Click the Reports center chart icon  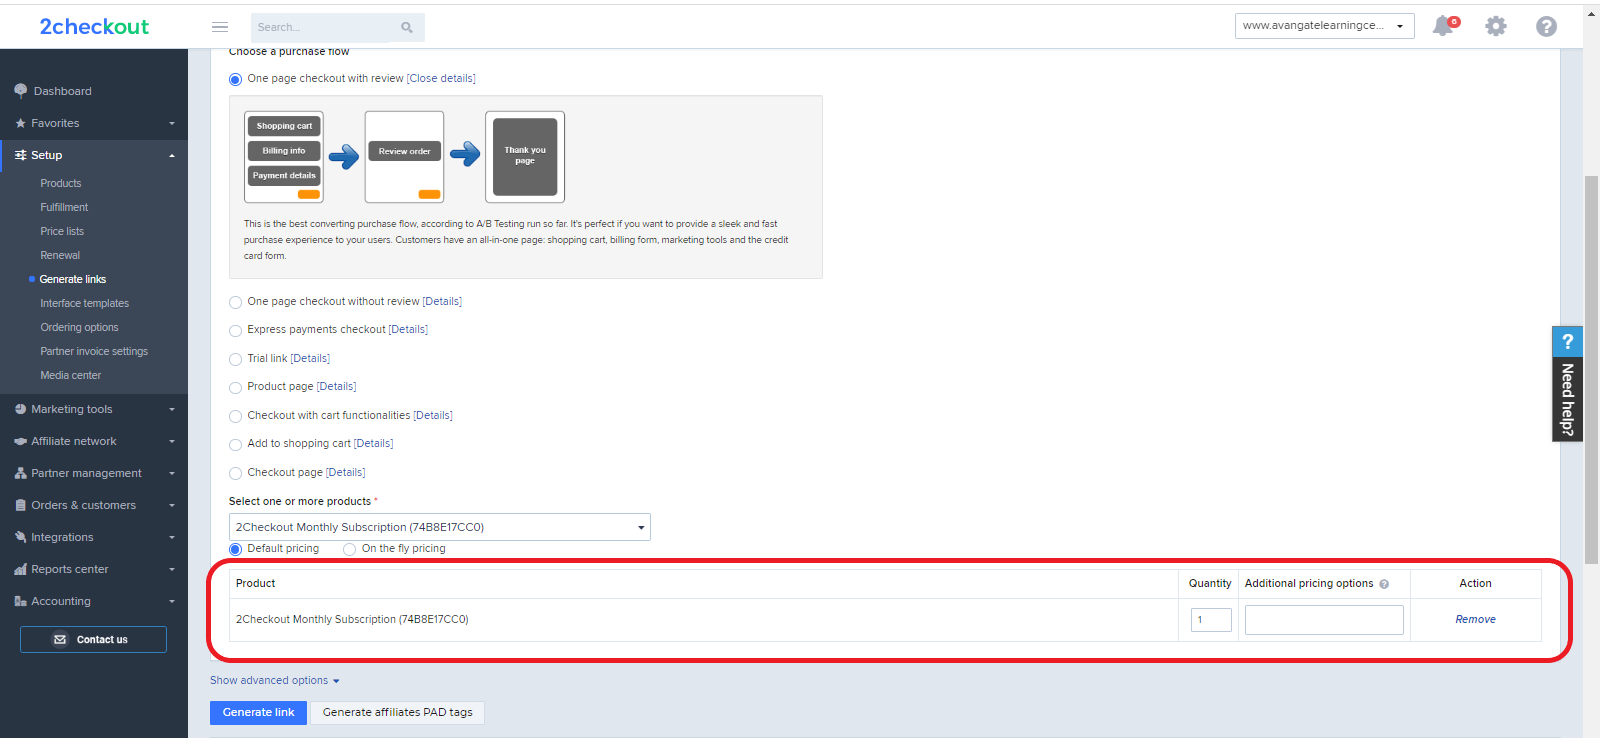point(20,569)
